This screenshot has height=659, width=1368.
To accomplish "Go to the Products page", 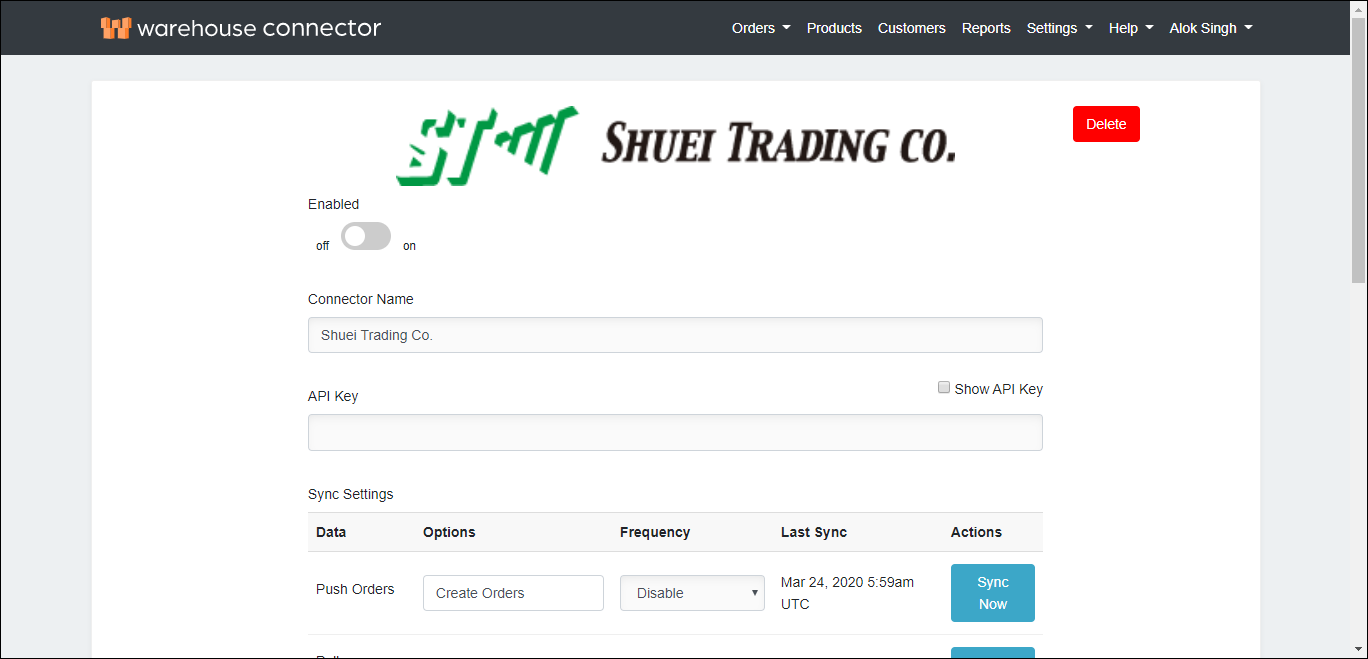I will pyautogui.click(x=834, y=28).
